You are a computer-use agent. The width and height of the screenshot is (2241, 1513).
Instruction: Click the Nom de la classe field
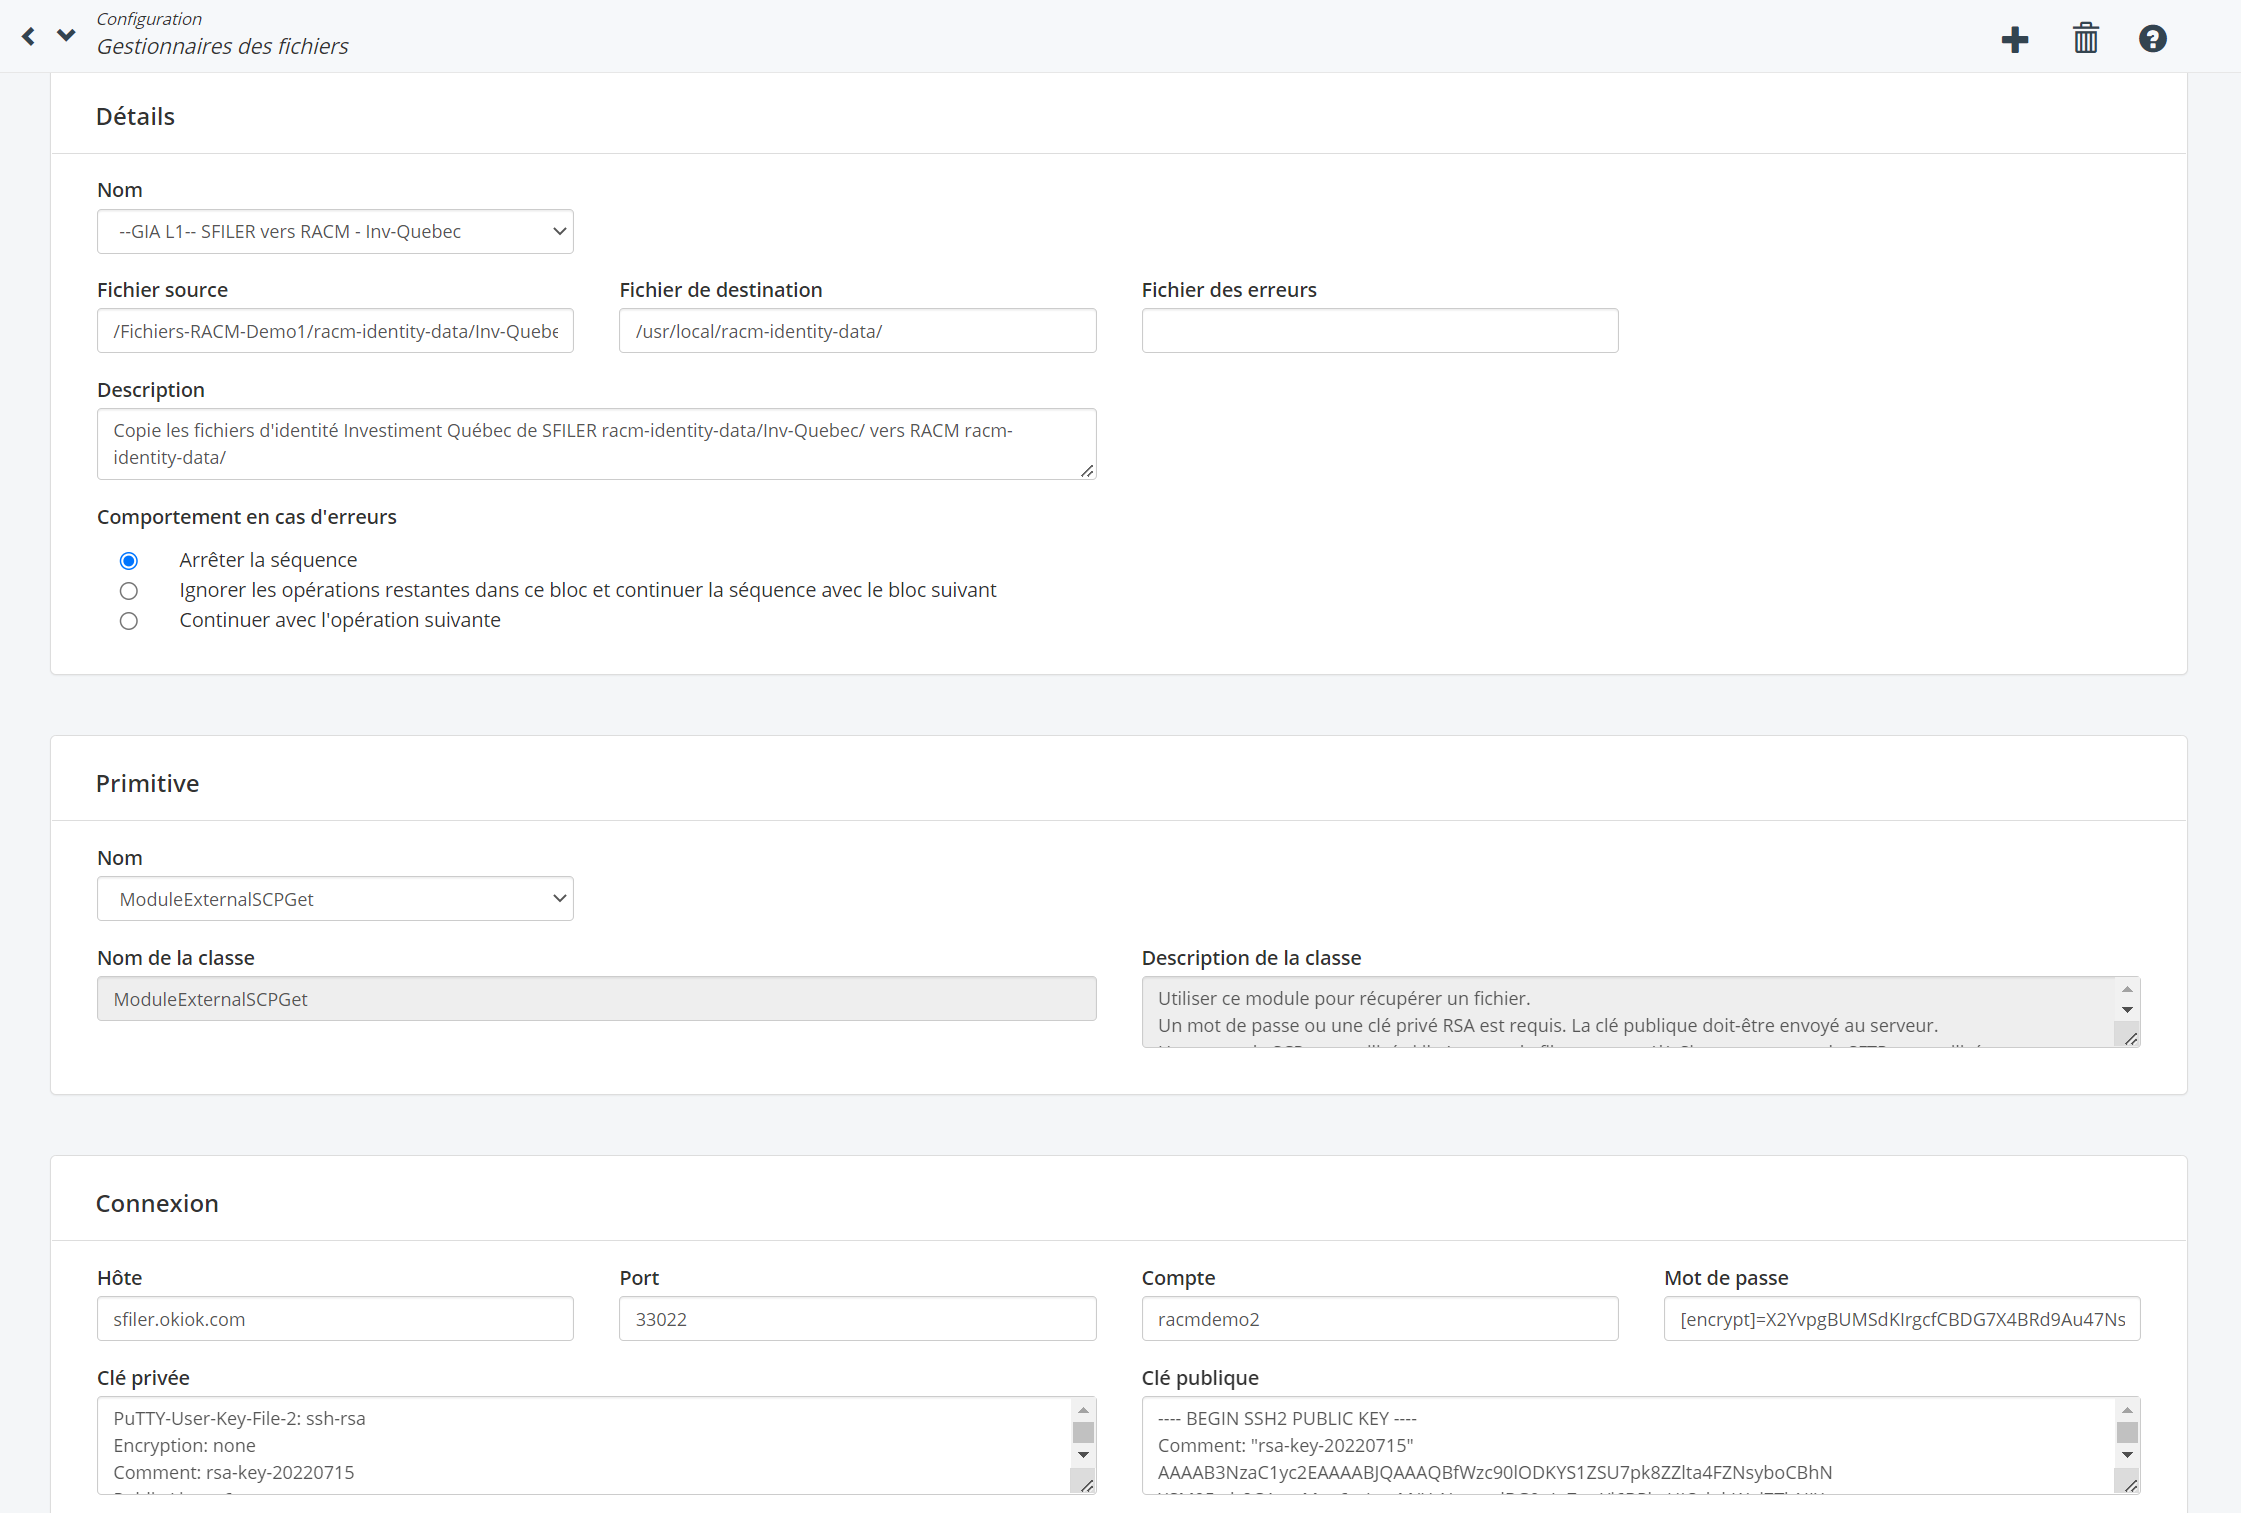point(596,999)
